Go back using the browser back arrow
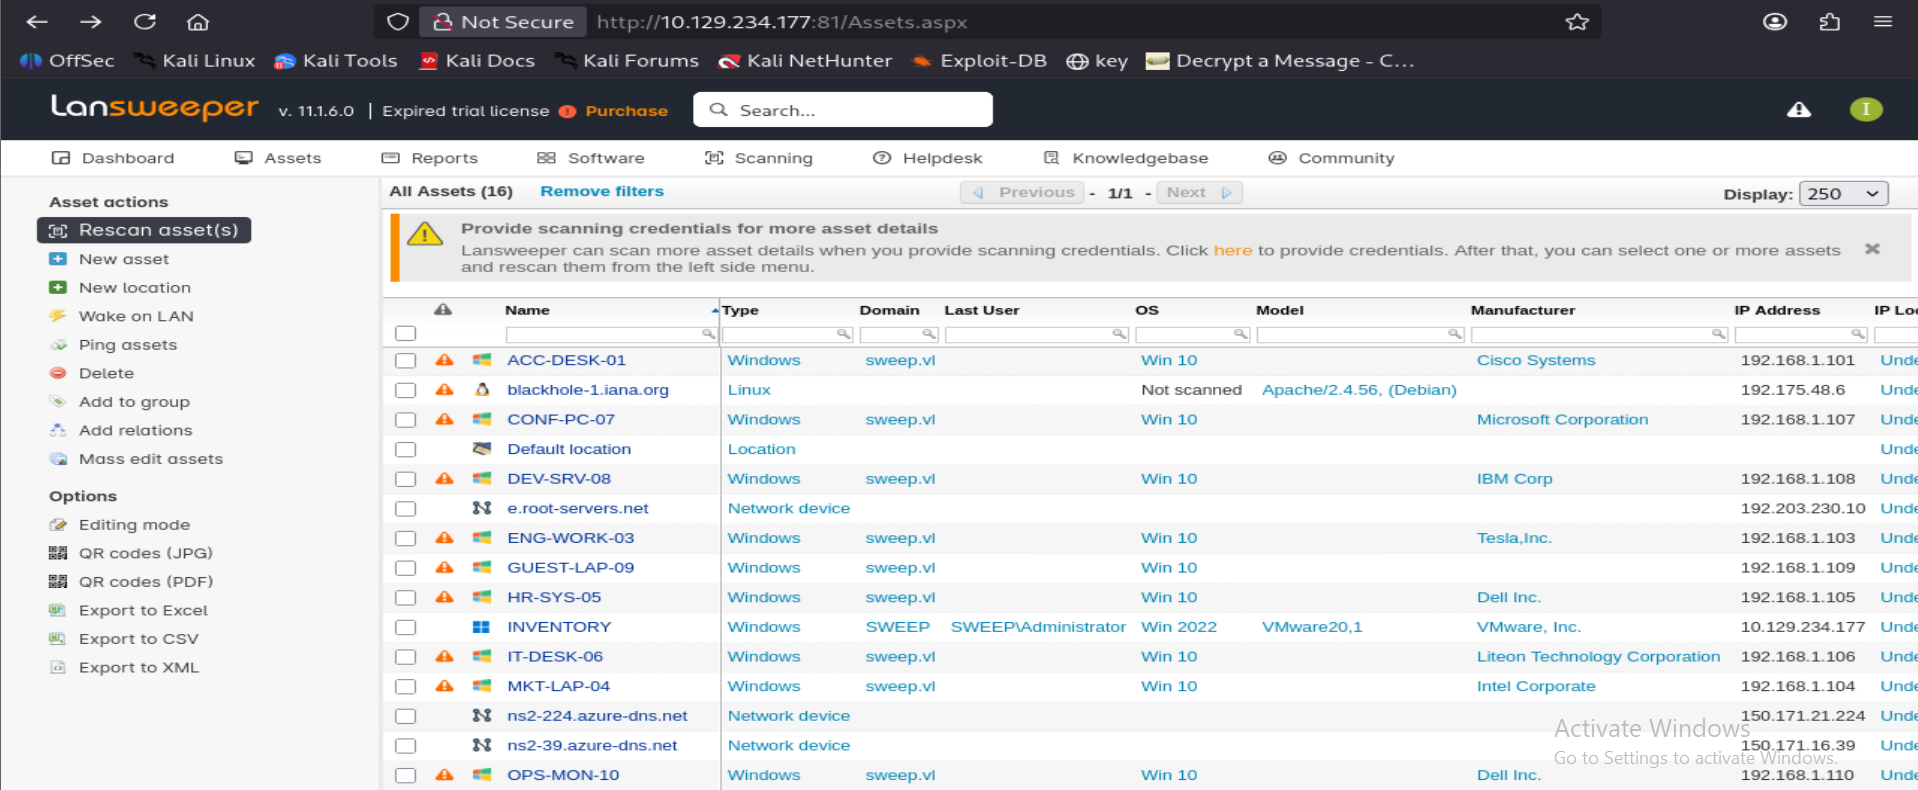 coord(37,22)
